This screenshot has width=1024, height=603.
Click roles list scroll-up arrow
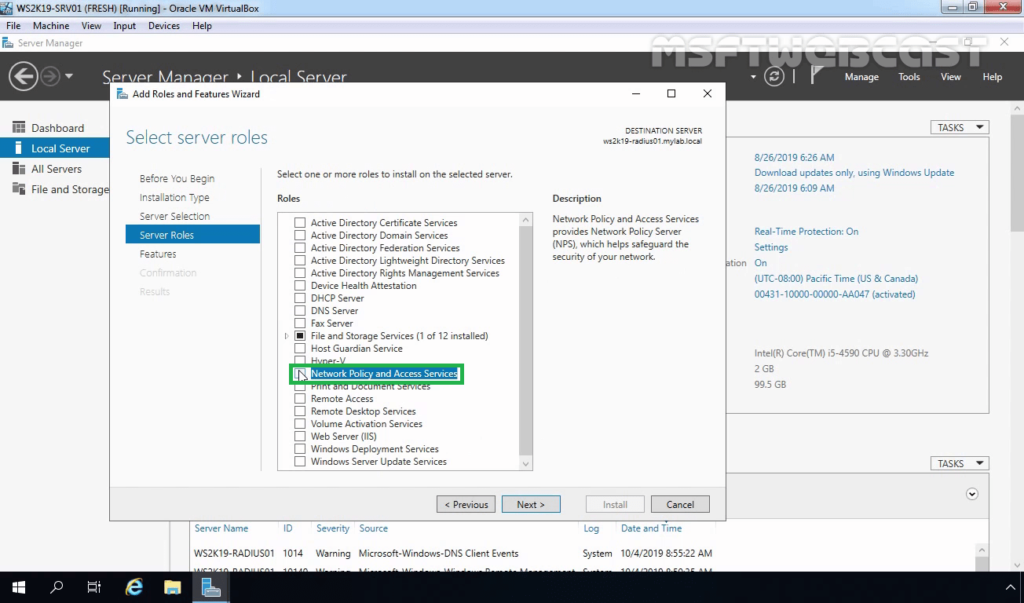tap(526, 220)
